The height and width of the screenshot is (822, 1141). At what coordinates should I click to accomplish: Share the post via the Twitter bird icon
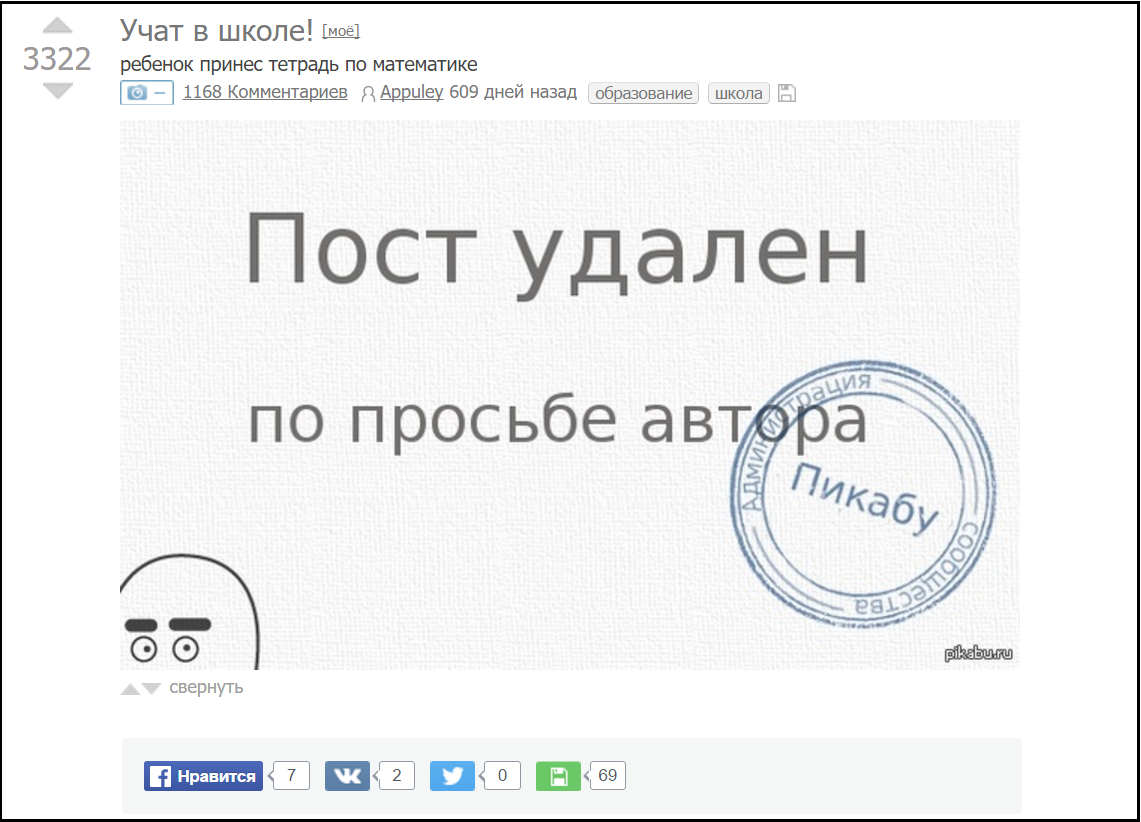(452, 775)
